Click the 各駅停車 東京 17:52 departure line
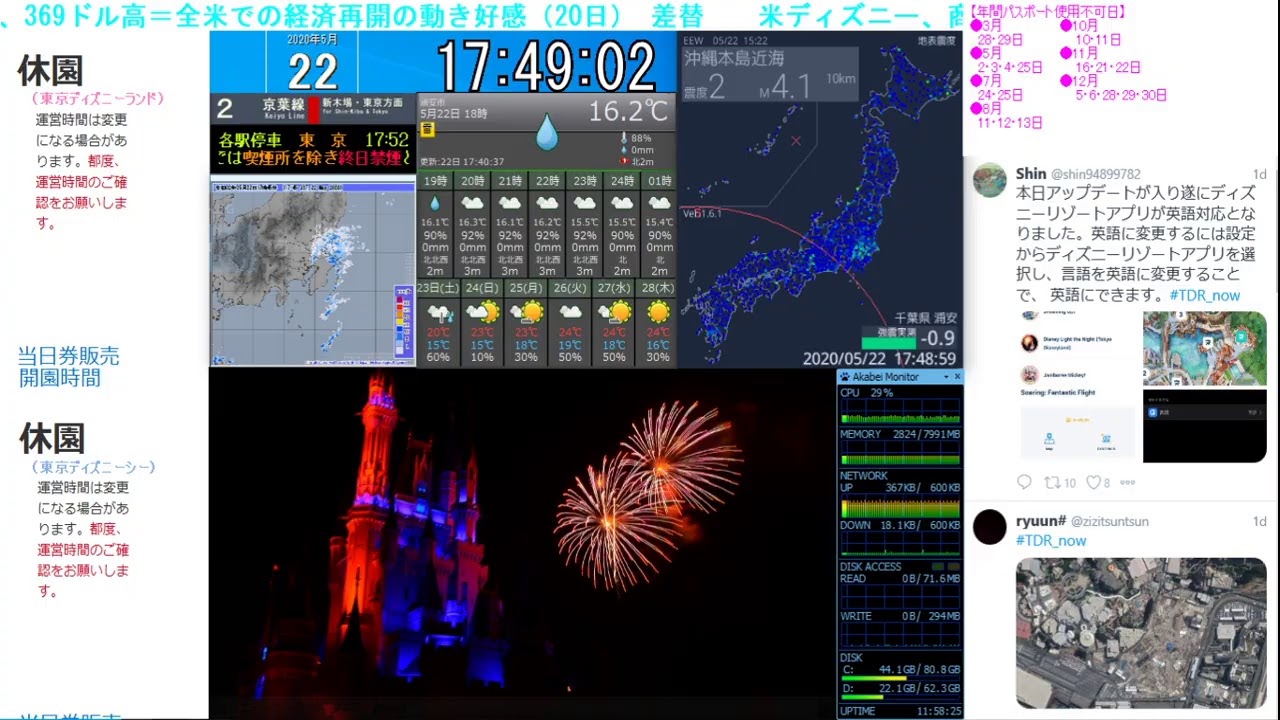The height and width of the screenshot is (720, 1280). pos(313,140)
